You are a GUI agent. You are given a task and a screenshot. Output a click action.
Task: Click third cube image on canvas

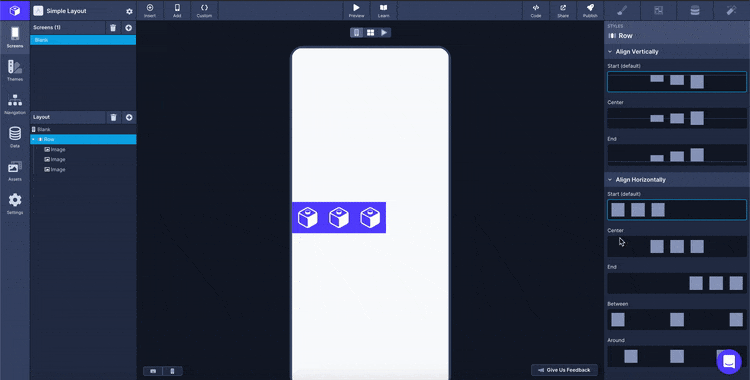coord(370,218)
